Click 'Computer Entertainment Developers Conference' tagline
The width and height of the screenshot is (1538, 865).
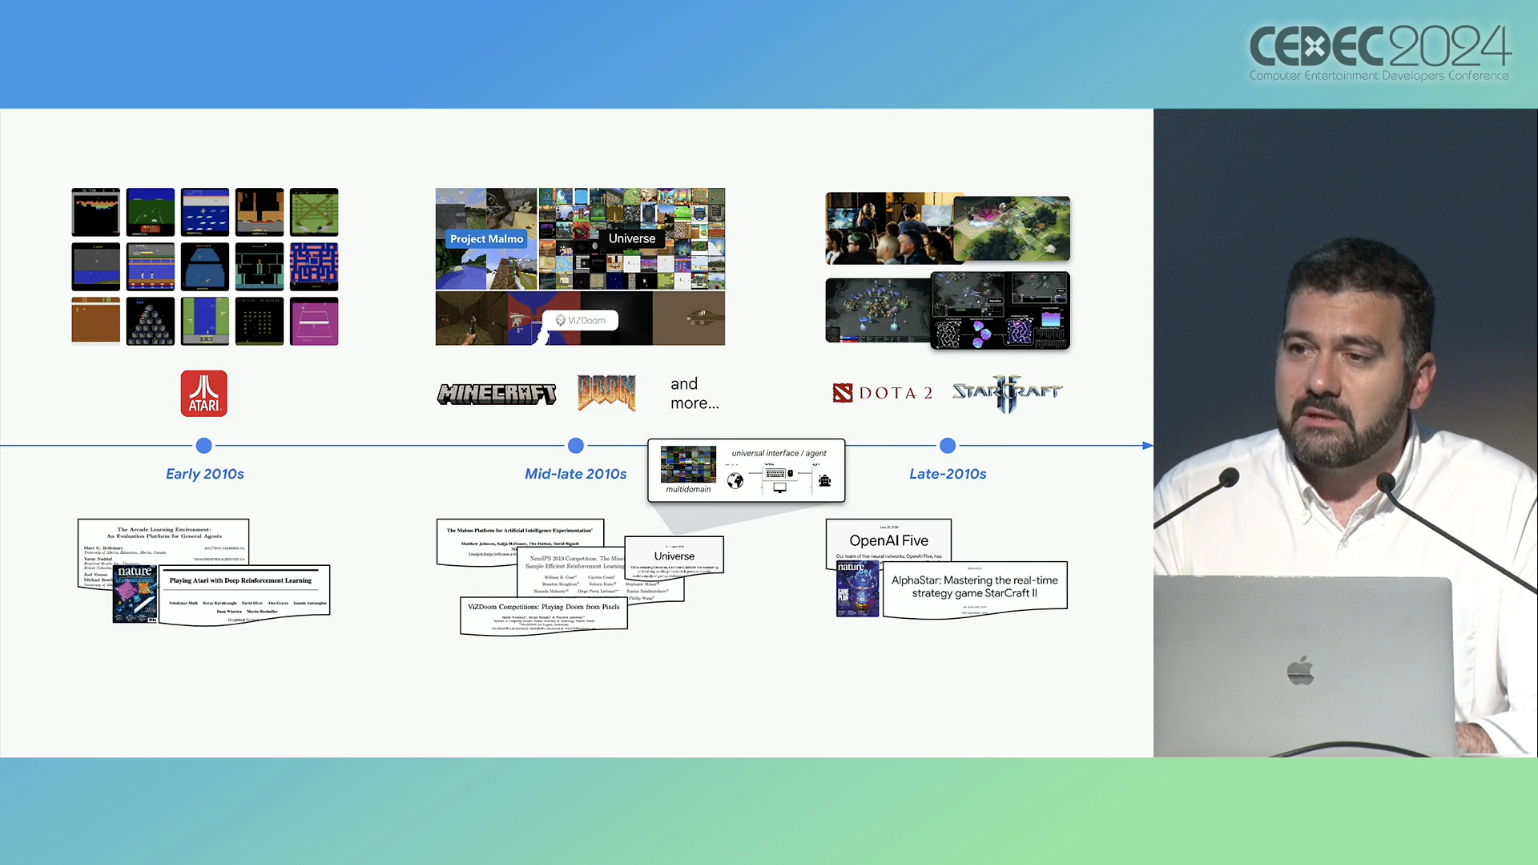pyautogui.click(x=1379, y=76)
